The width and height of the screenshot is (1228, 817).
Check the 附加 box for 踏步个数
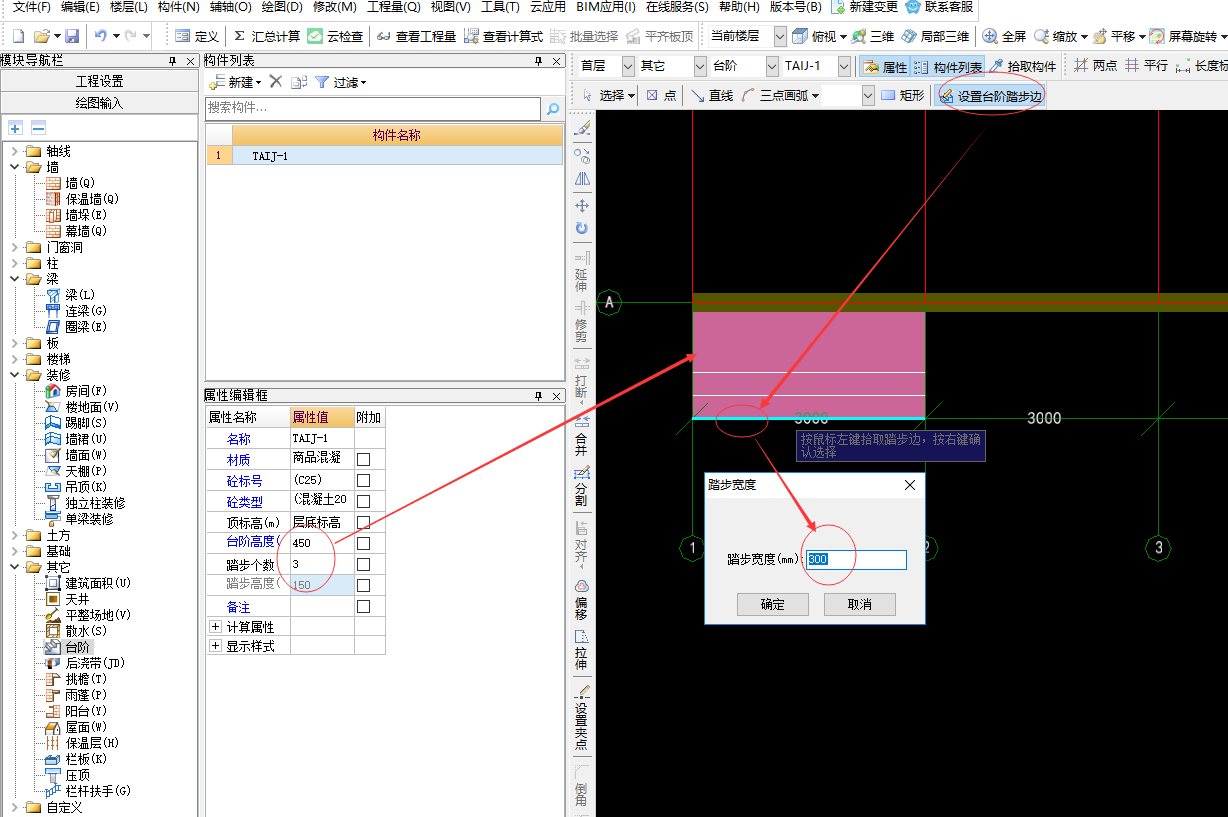[364, 564]
